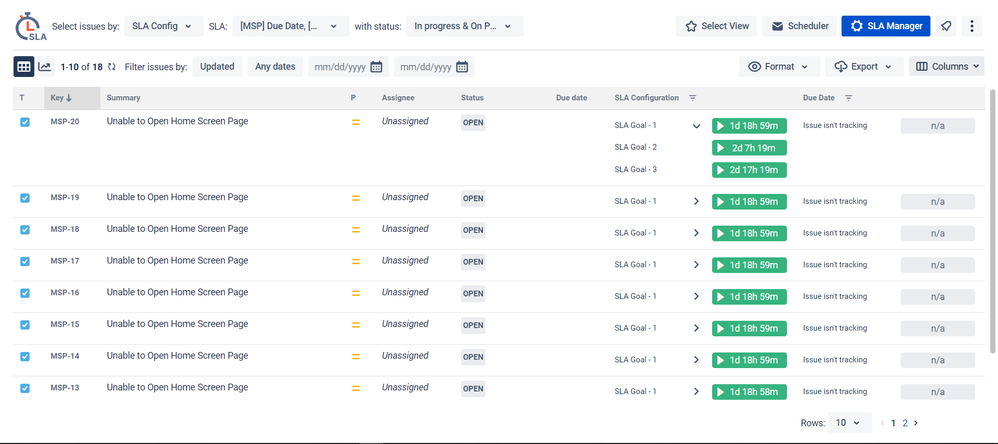998x444 pixels.
Task: Sort by Key column header
Action: point(72,98)
